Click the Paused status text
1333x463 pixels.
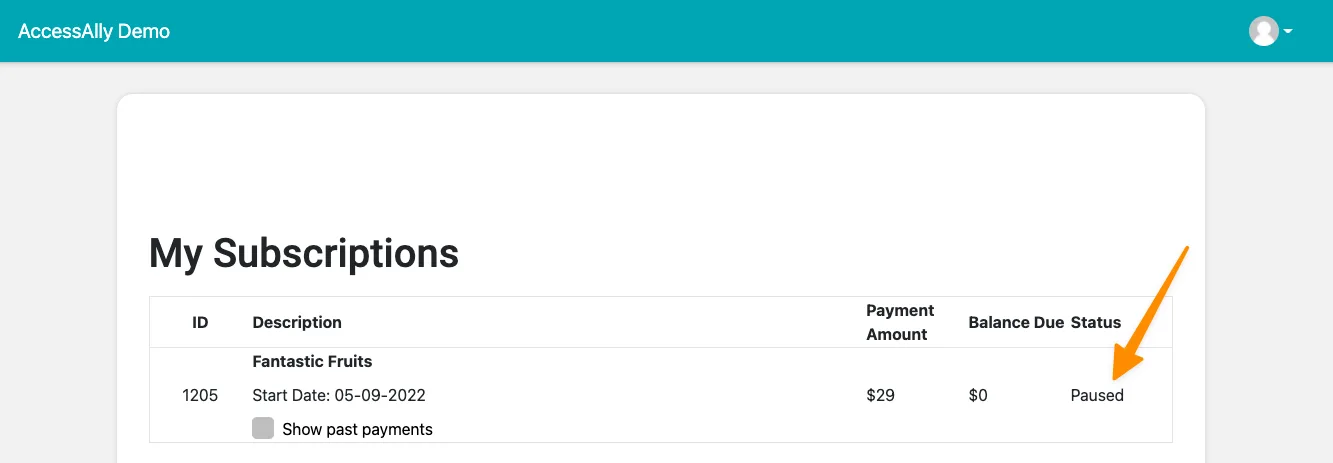pos(1097,395)
